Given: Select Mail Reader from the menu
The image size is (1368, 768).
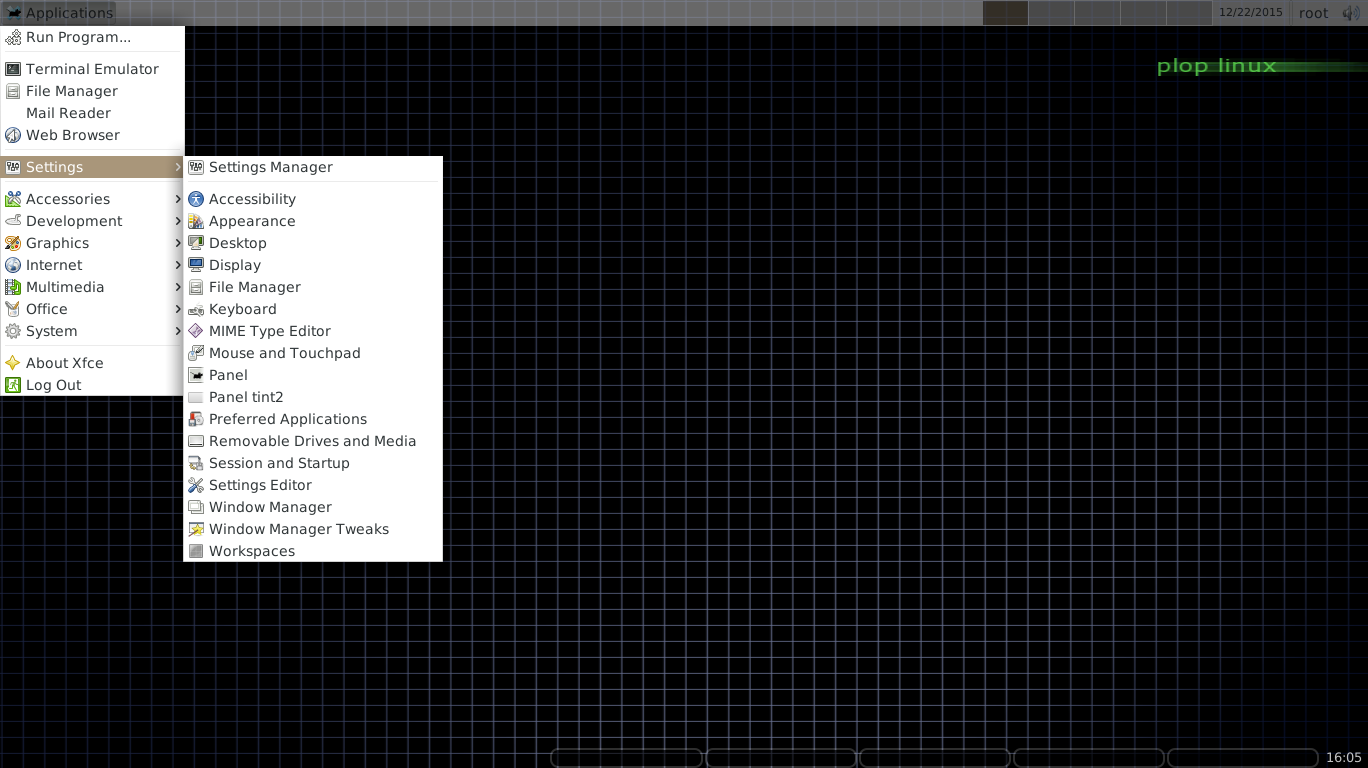Looking at the screenshot, I should 92,113.
